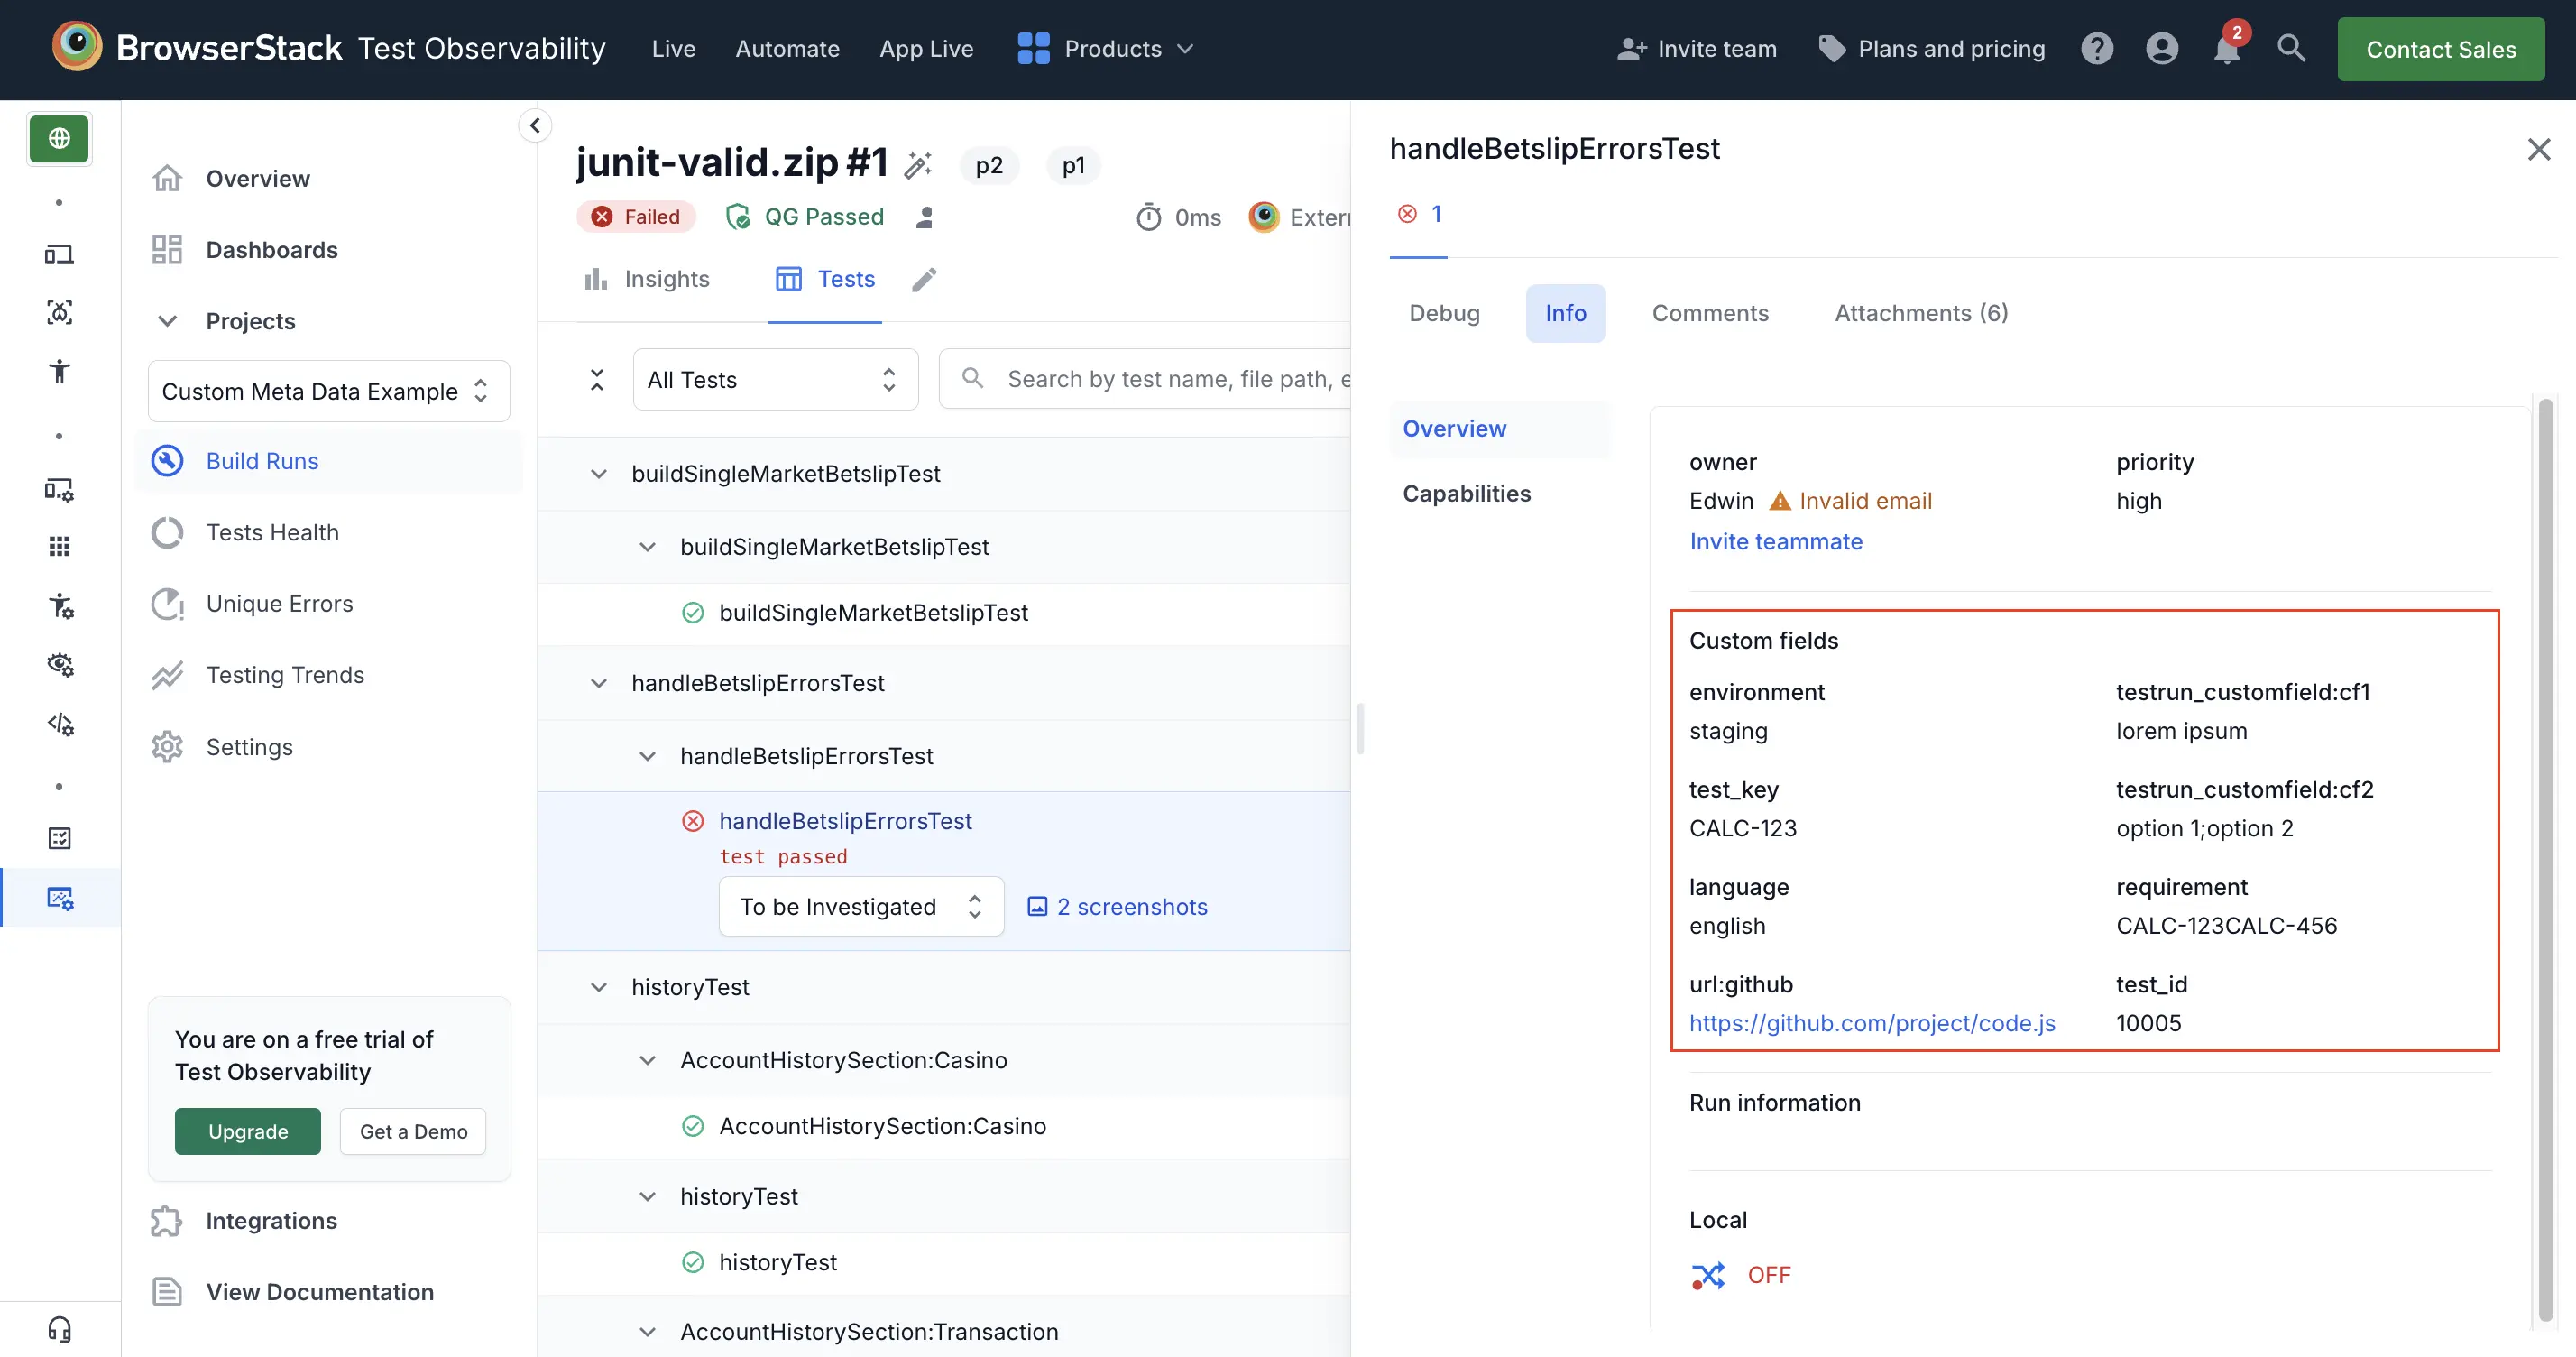Viewport: 2576px width, 1357px height.
Task: Click the Test Observability icon in left rail
Action: tap(60, 898)
